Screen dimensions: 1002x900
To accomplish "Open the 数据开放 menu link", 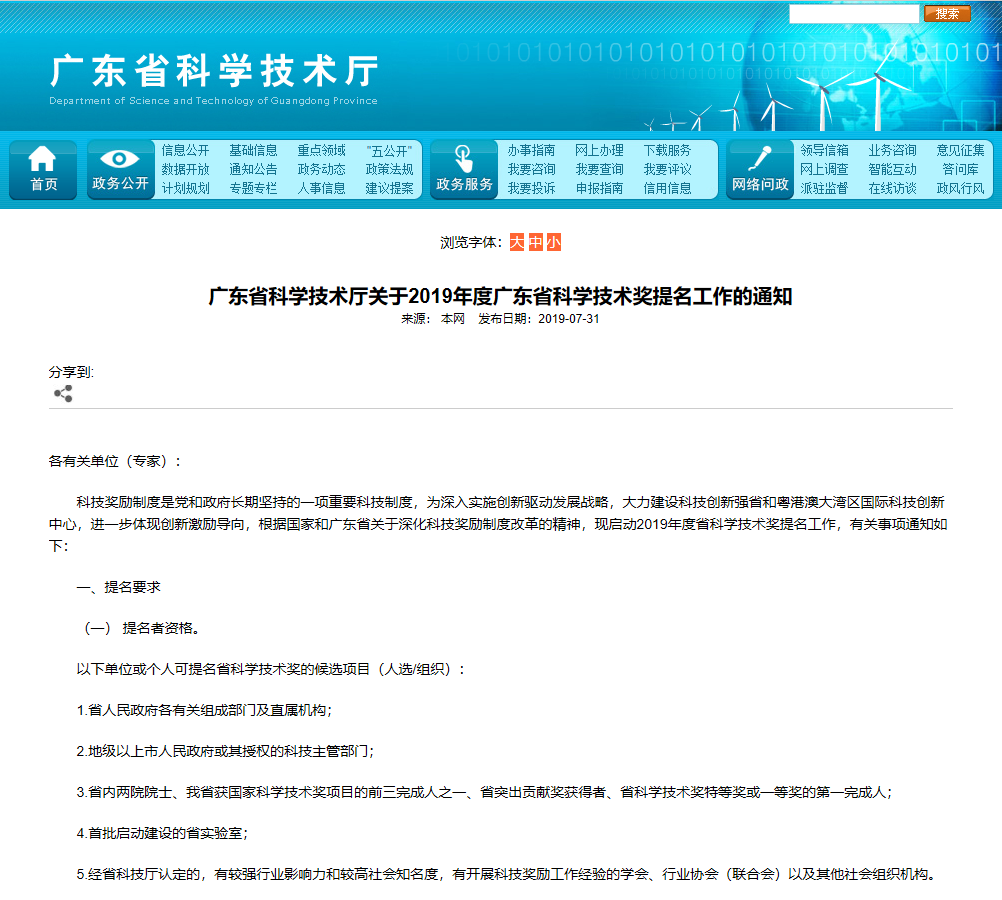I will [185, 169].
